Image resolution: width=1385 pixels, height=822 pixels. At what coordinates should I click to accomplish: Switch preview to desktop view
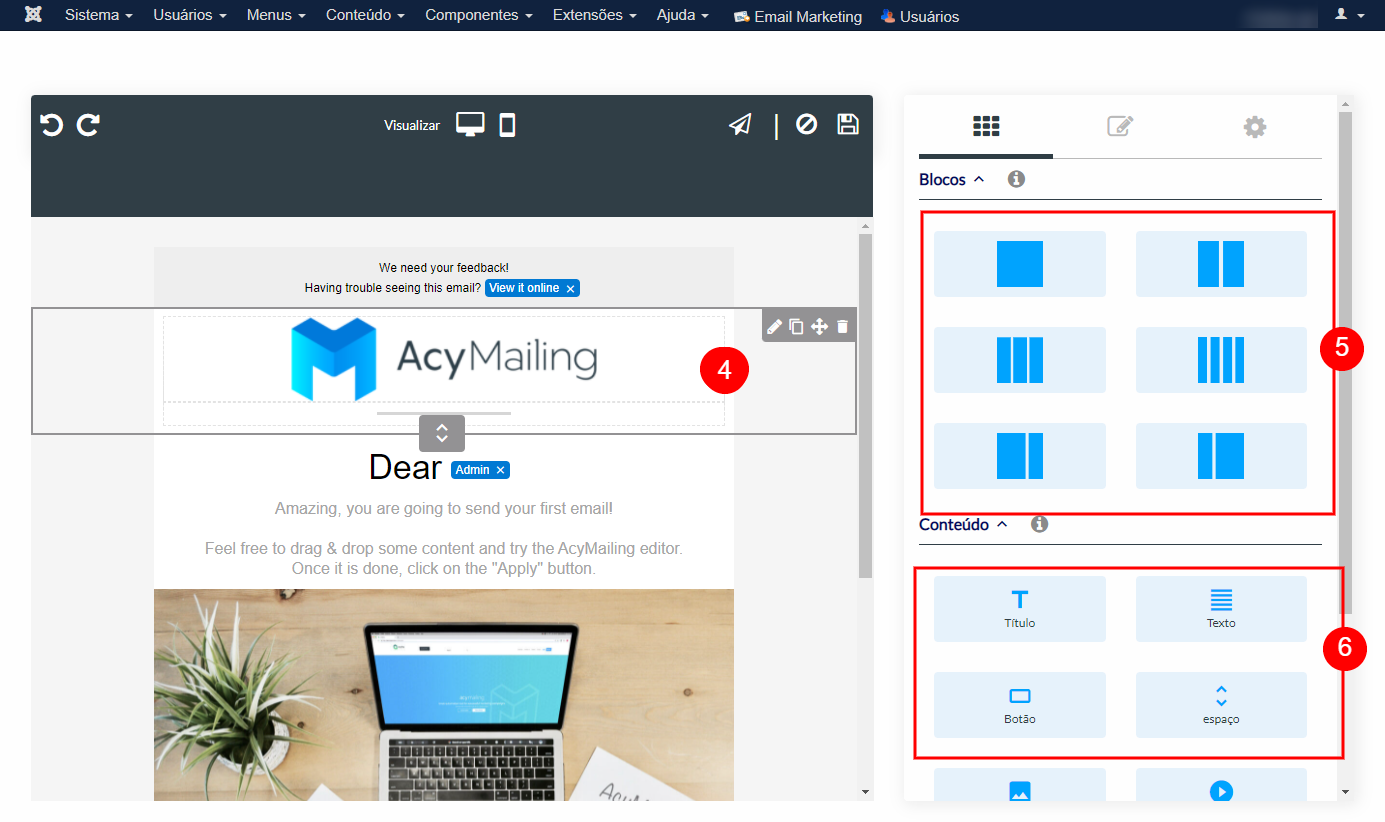(x=470, y=124)
